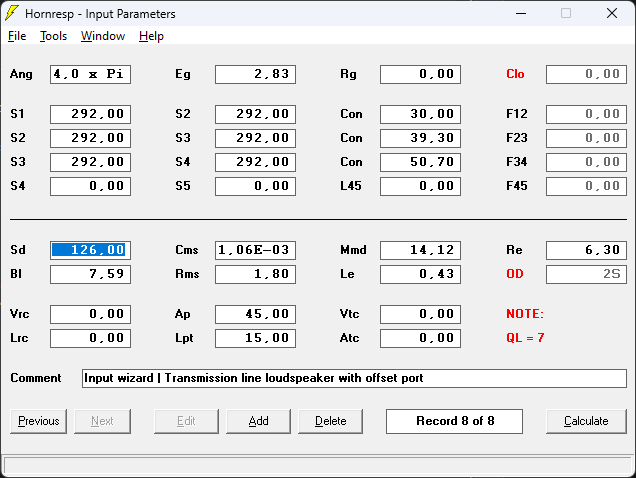Viewport: 636px width, 478px height.
Task: Click the Con label beside 50,70
Action: [351, 162]
